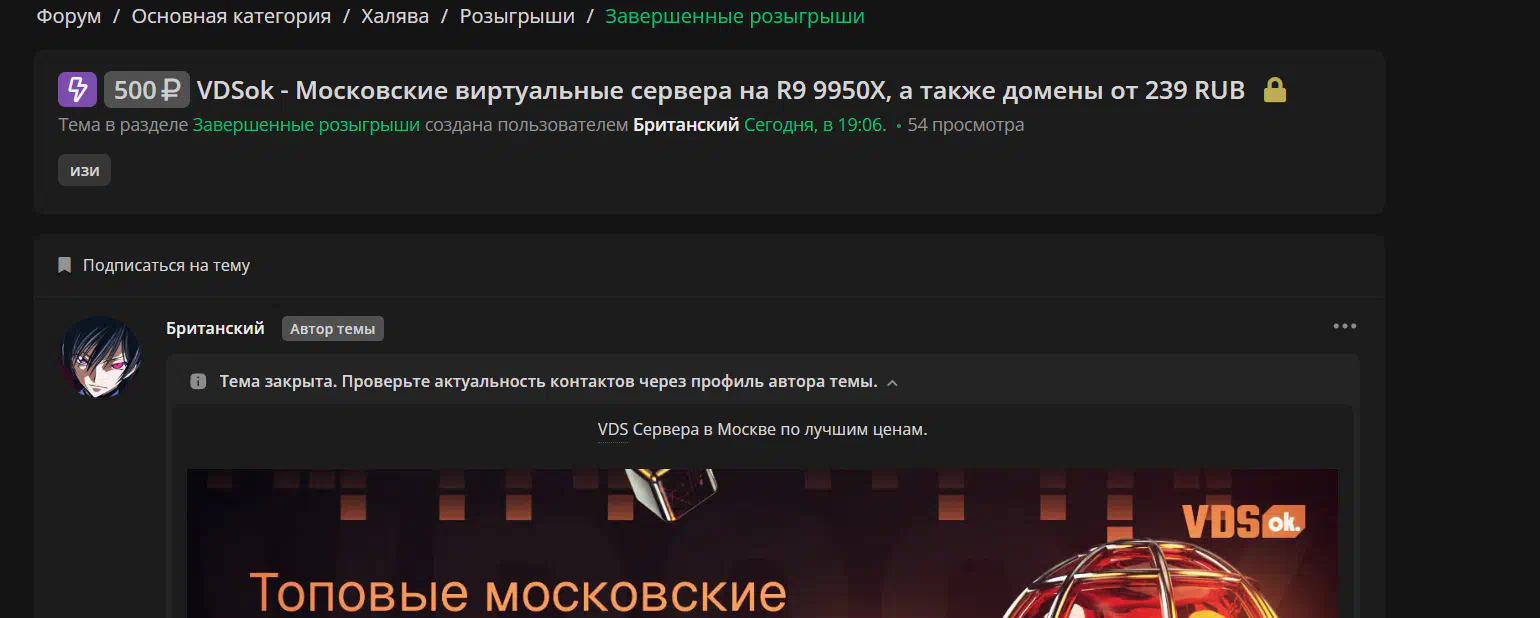Collapse the 'Тема закрыта' notice chevron

click(x=892, y=382)
